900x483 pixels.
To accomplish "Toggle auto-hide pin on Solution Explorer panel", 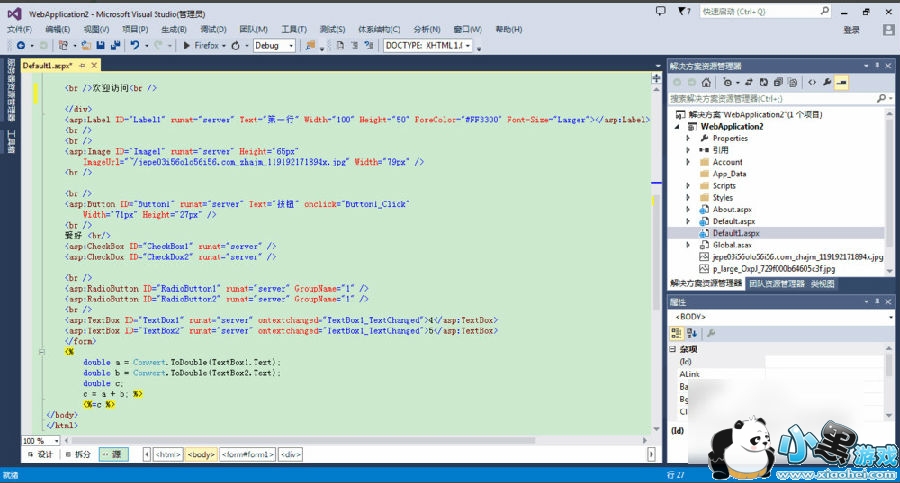I will click(x=877, y=66).
